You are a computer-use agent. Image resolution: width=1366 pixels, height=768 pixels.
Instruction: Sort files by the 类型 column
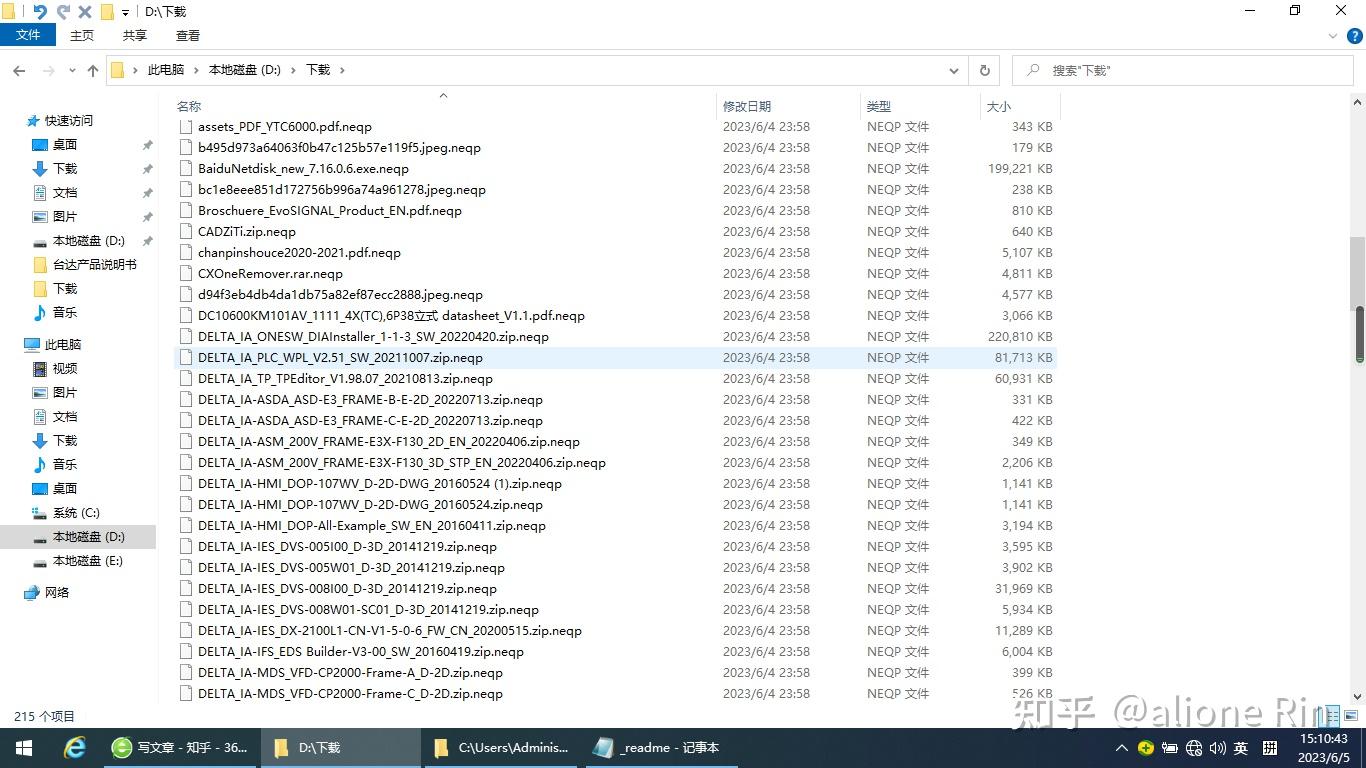(879, 106)
